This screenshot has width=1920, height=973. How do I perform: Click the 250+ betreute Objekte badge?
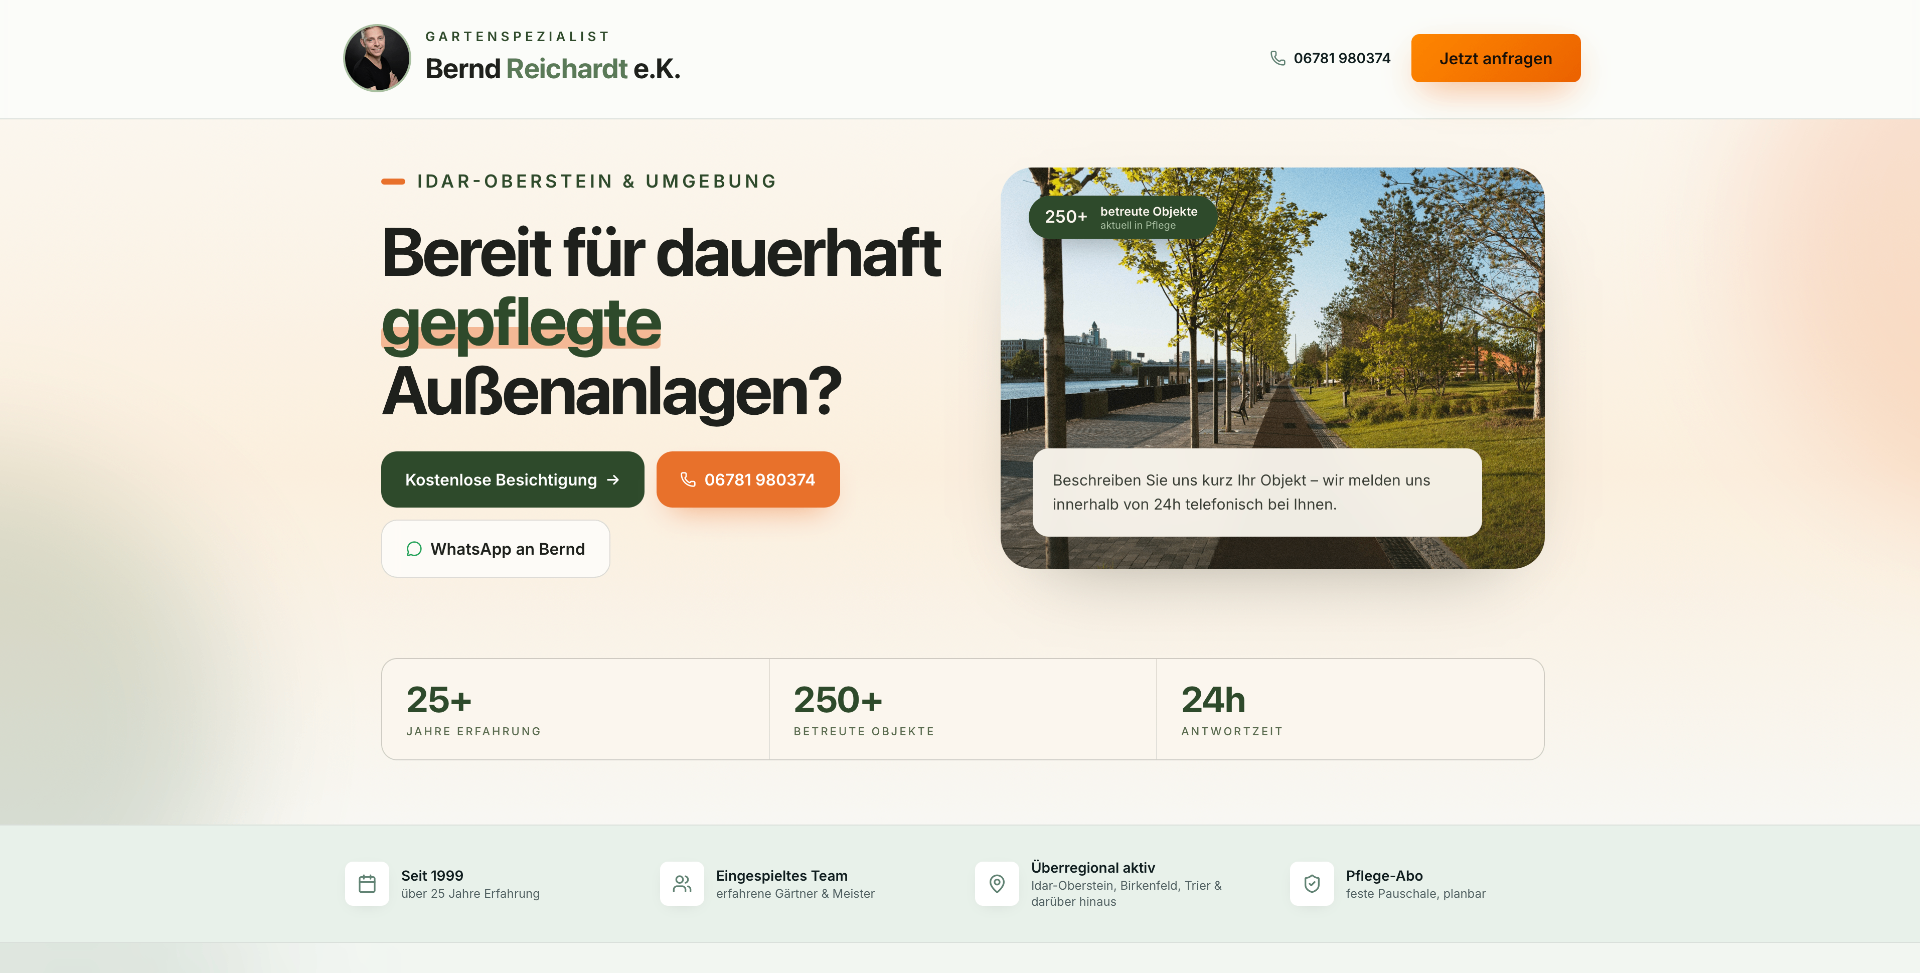click(1123, 217)
